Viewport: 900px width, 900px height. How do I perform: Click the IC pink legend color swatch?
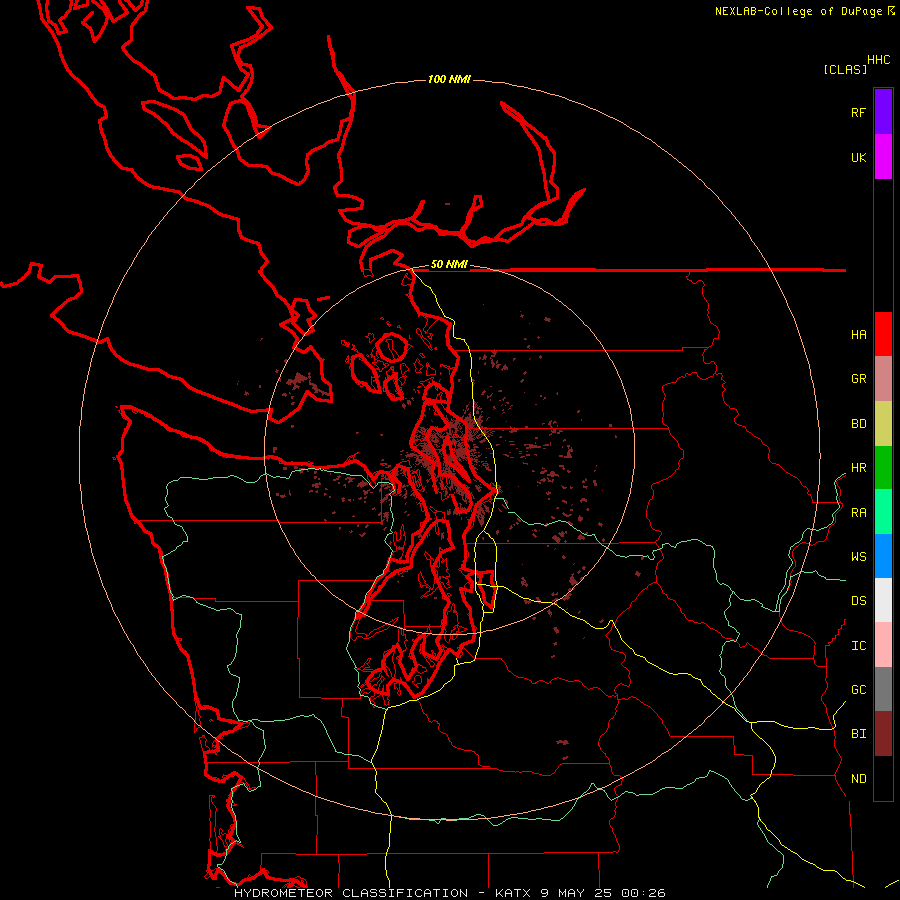coord(883,645)
